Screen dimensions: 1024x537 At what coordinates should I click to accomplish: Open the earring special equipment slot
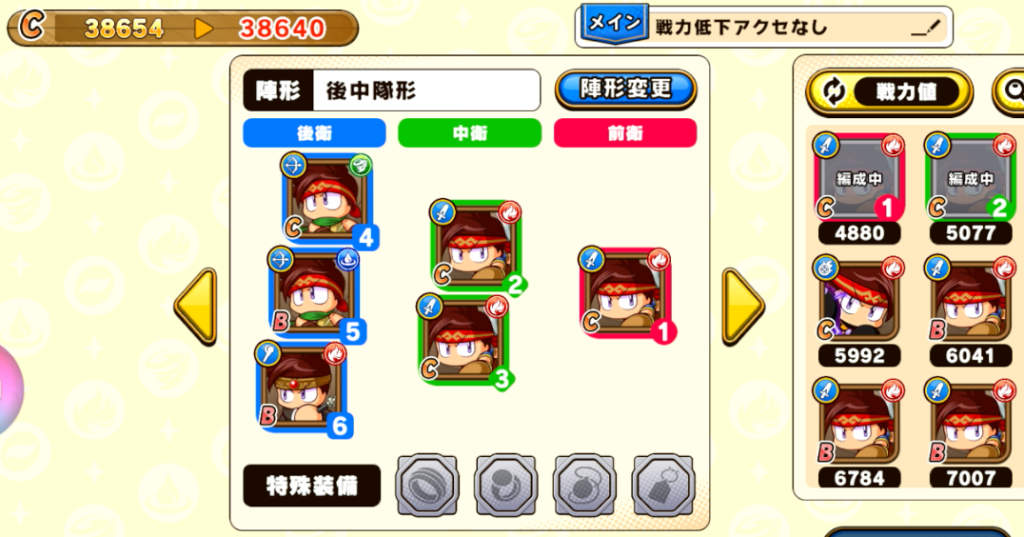click(x=506, y=485)
